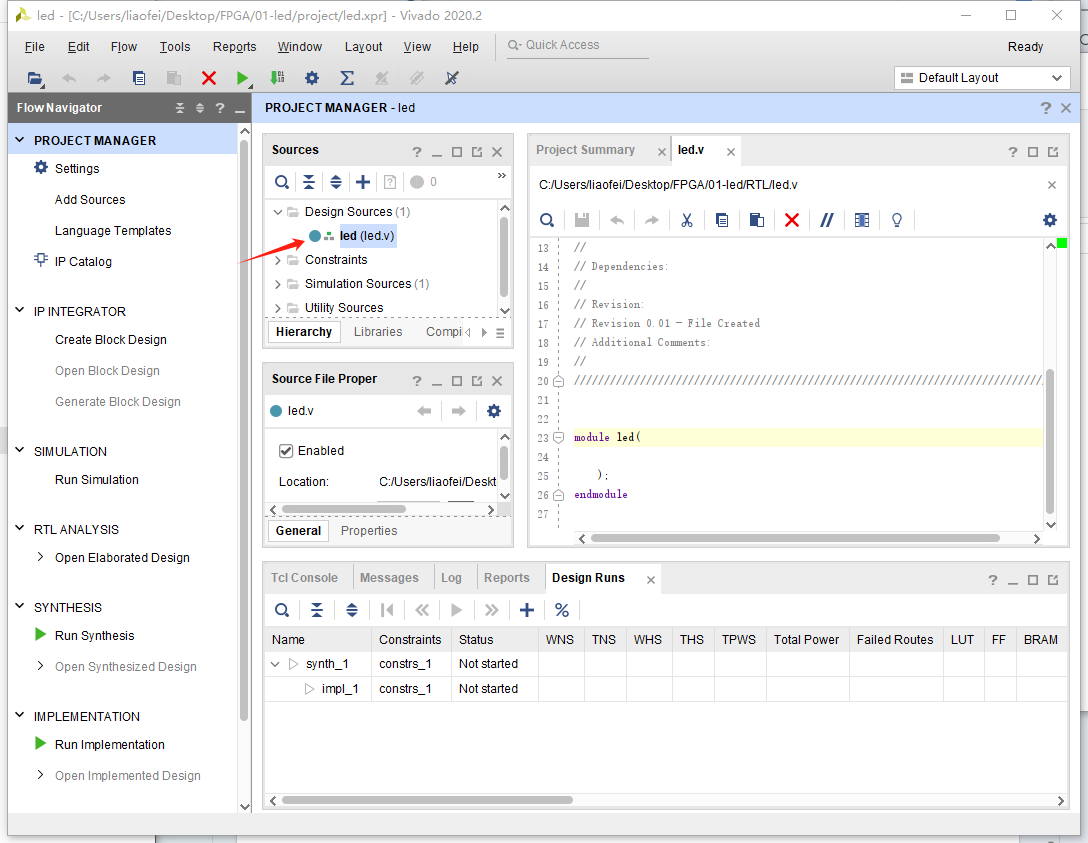Switch to Project Summary tab
Image resolution: width=1088 pixels, height=843 pixels.
(x=585, y=150)
